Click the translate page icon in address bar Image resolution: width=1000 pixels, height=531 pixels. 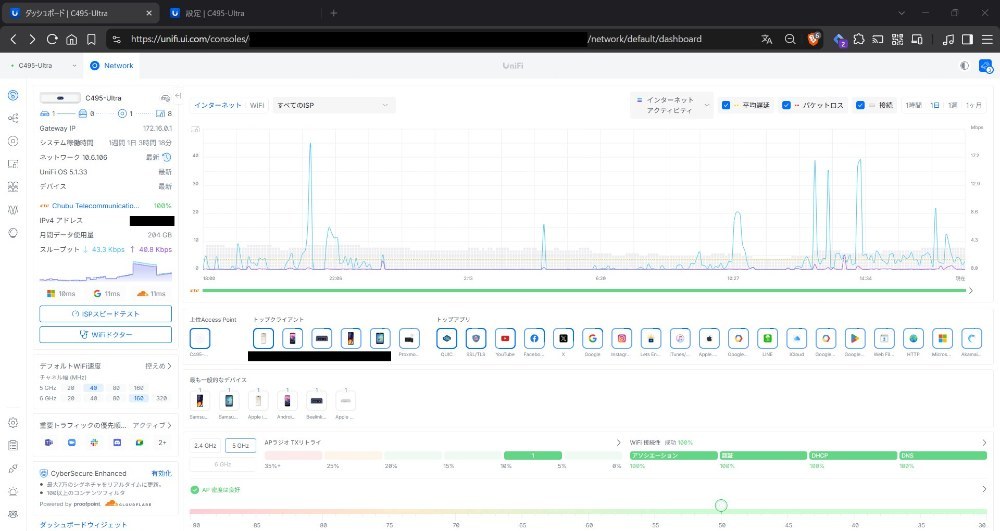coord(767,40)
